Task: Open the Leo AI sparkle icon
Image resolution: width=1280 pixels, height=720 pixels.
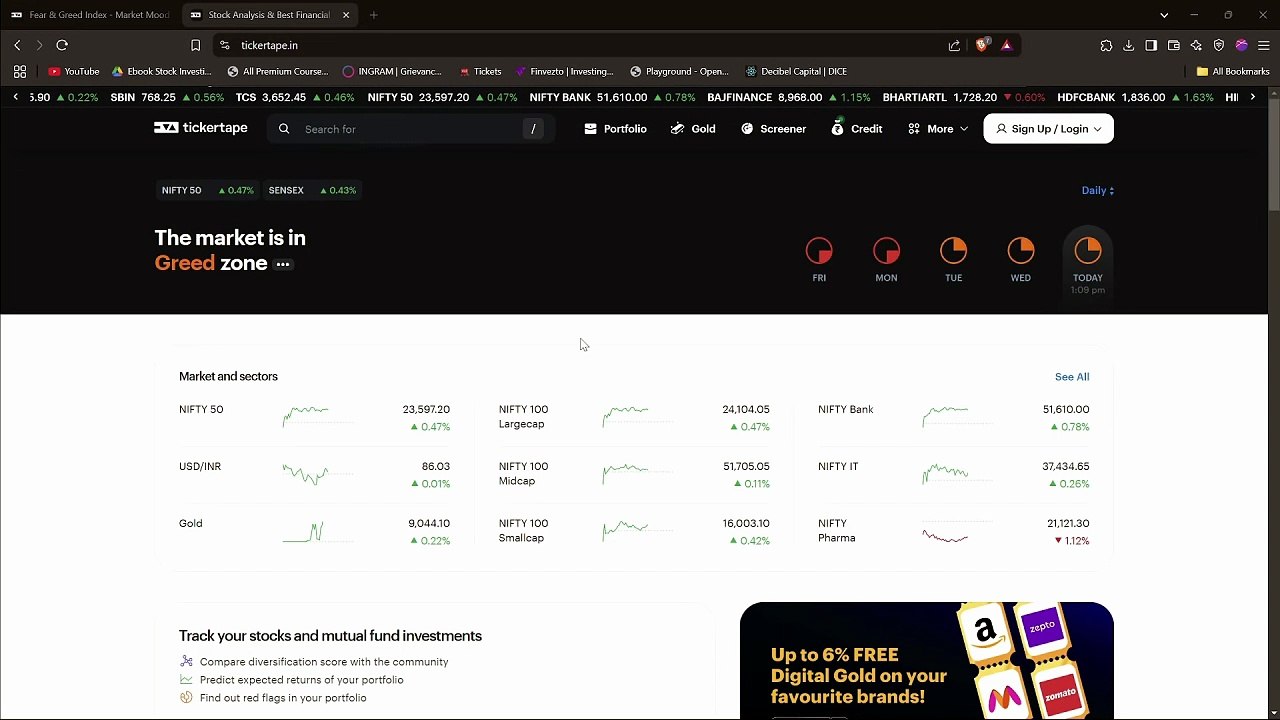Action: [x=1196, y=45]
